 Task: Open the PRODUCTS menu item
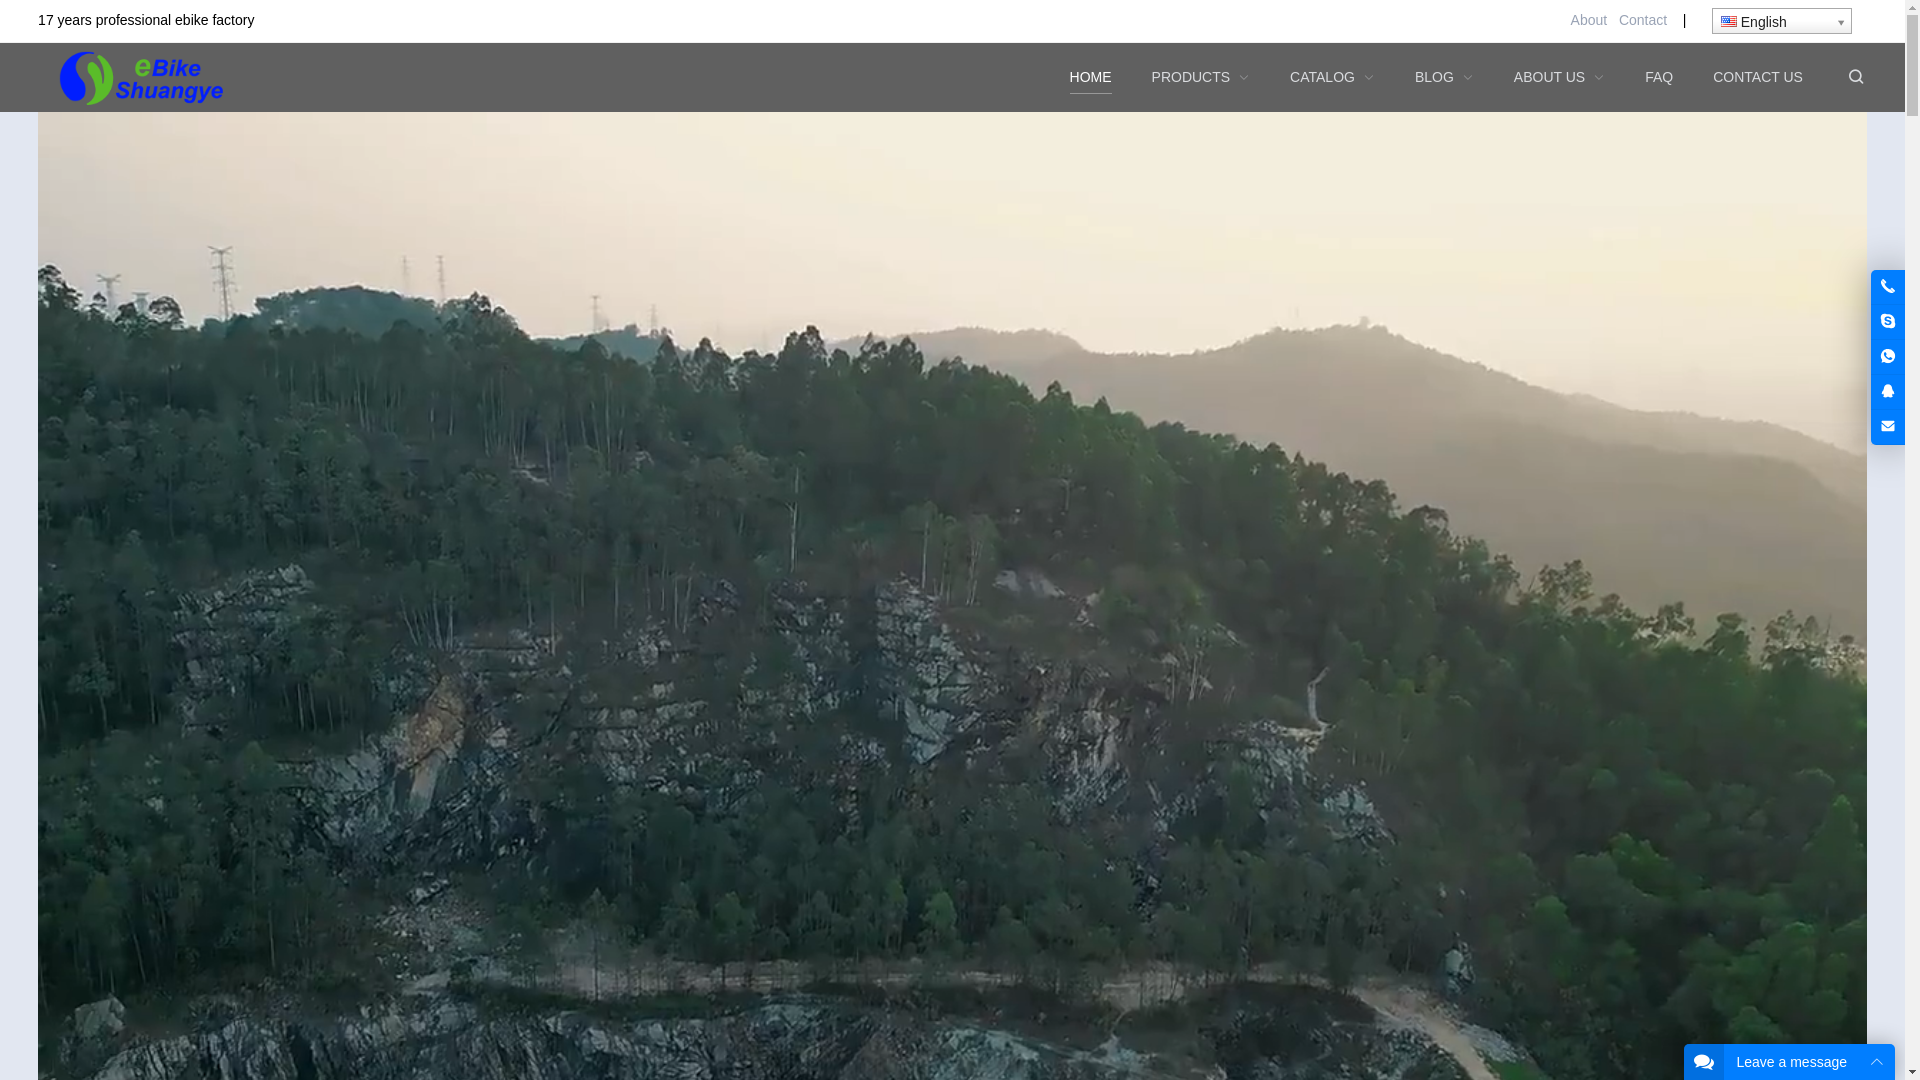[x=1190, y=77]
